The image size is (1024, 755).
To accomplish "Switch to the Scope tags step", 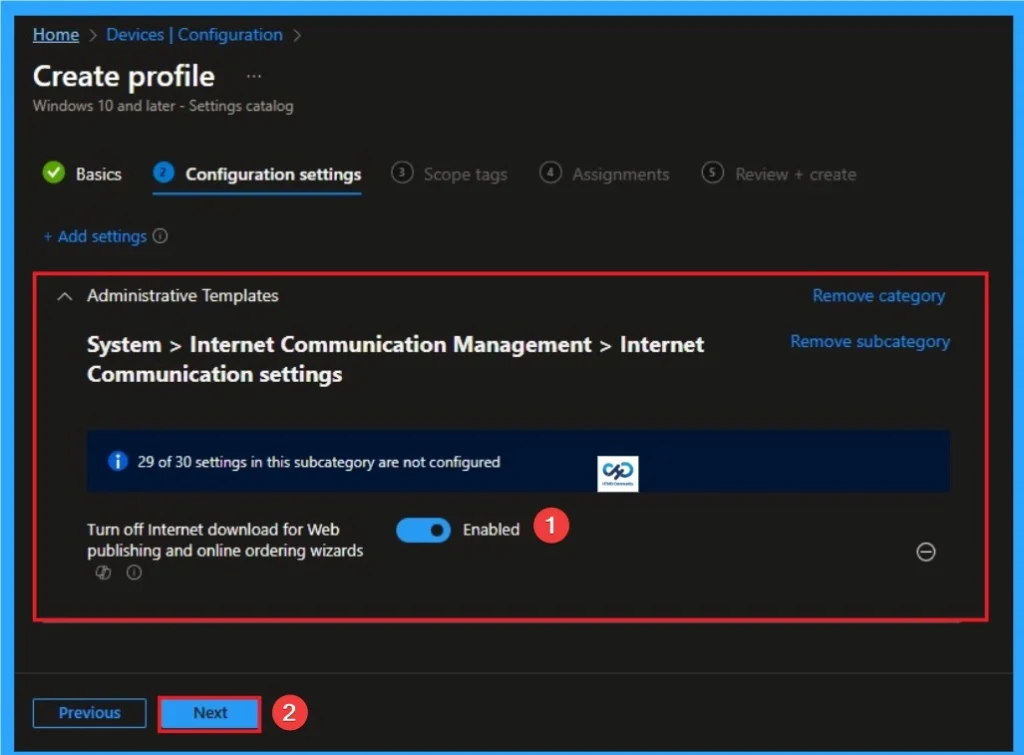I will click(x=465, y=174).
